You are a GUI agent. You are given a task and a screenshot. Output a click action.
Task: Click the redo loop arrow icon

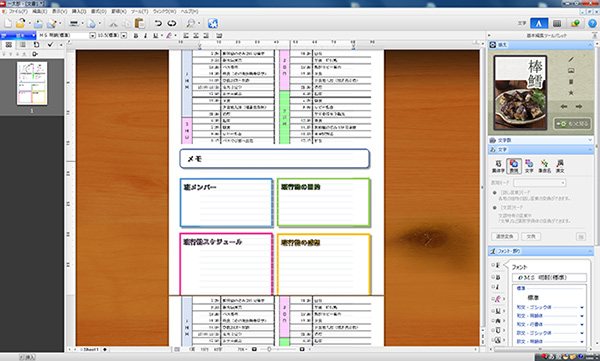click(172, 23)
